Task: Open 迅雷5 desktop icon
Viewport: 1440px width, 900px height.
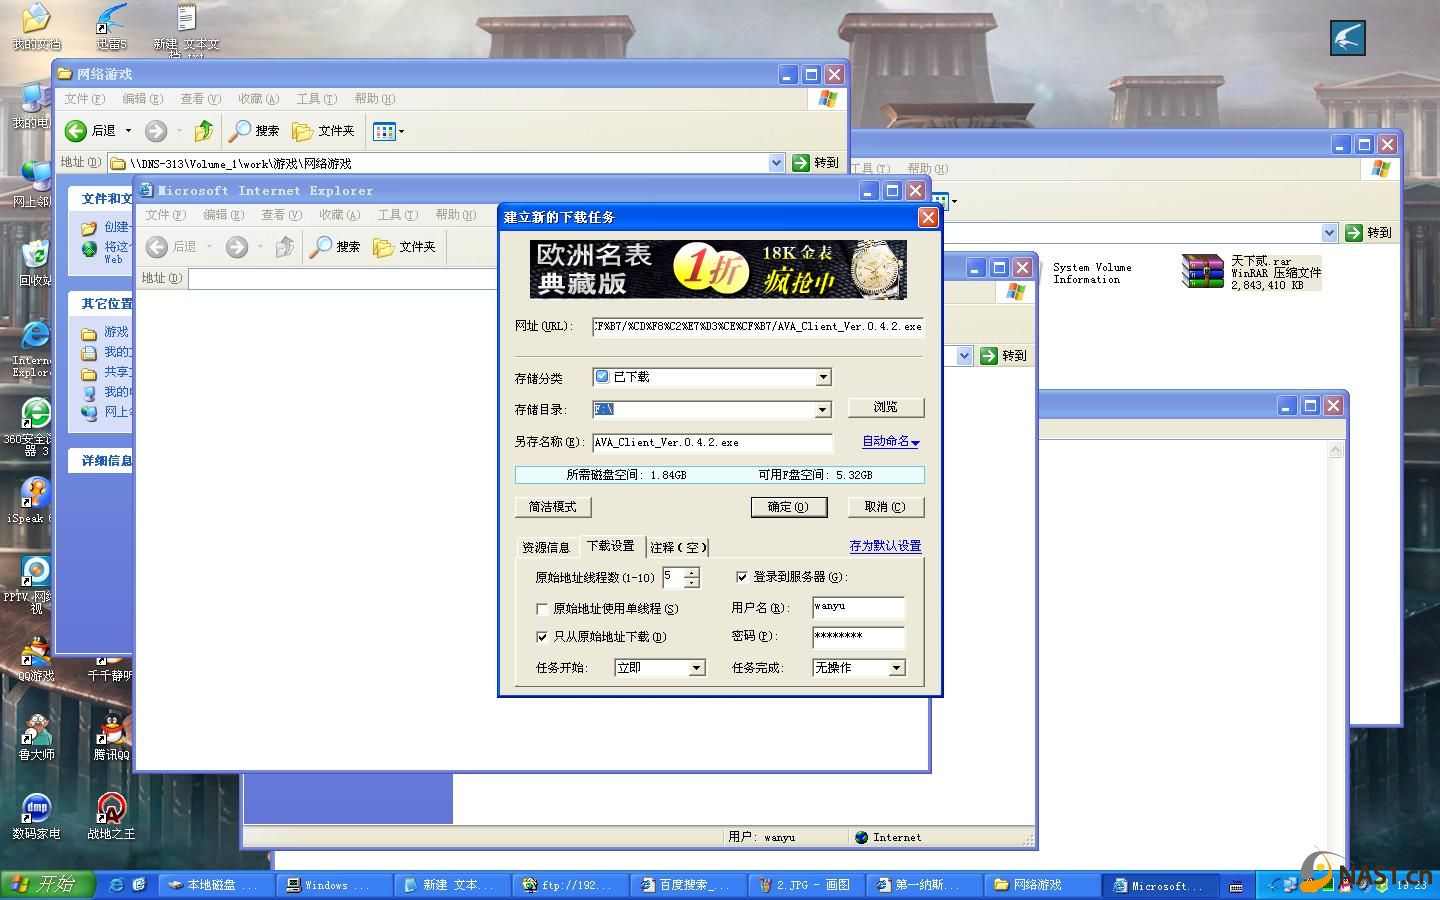Action: pyautogui.click(x=111, y=27)
